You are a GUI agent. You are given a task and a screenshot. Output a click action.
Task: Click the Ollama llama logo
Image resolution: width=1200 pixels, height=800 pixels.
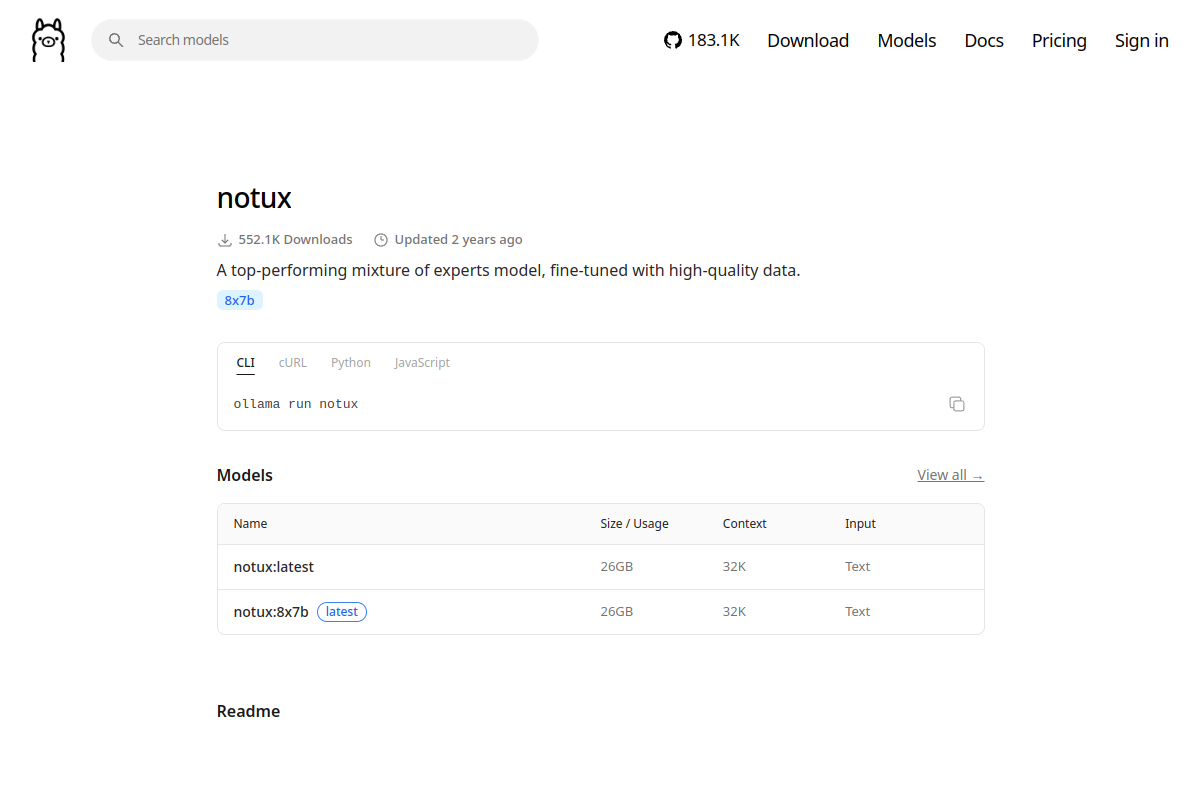point(48,40)
